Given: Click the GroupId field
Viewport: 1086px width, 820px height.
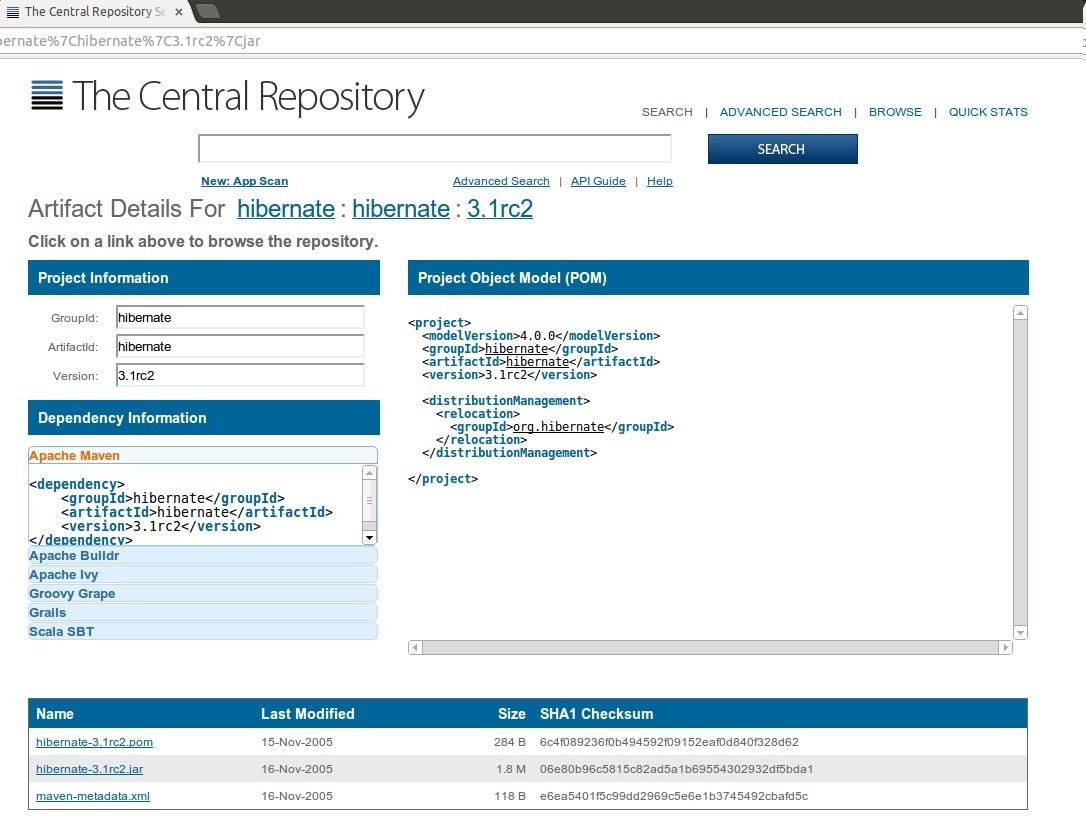Looking at the screenshot, I should [x=240, y=318].
